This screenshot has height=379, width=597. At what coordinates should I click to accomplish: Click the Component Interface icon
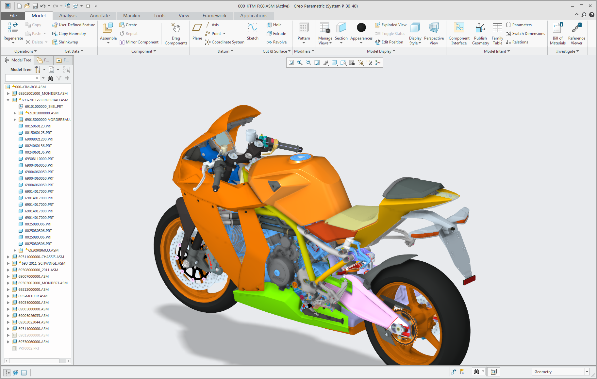pos(459,27)
